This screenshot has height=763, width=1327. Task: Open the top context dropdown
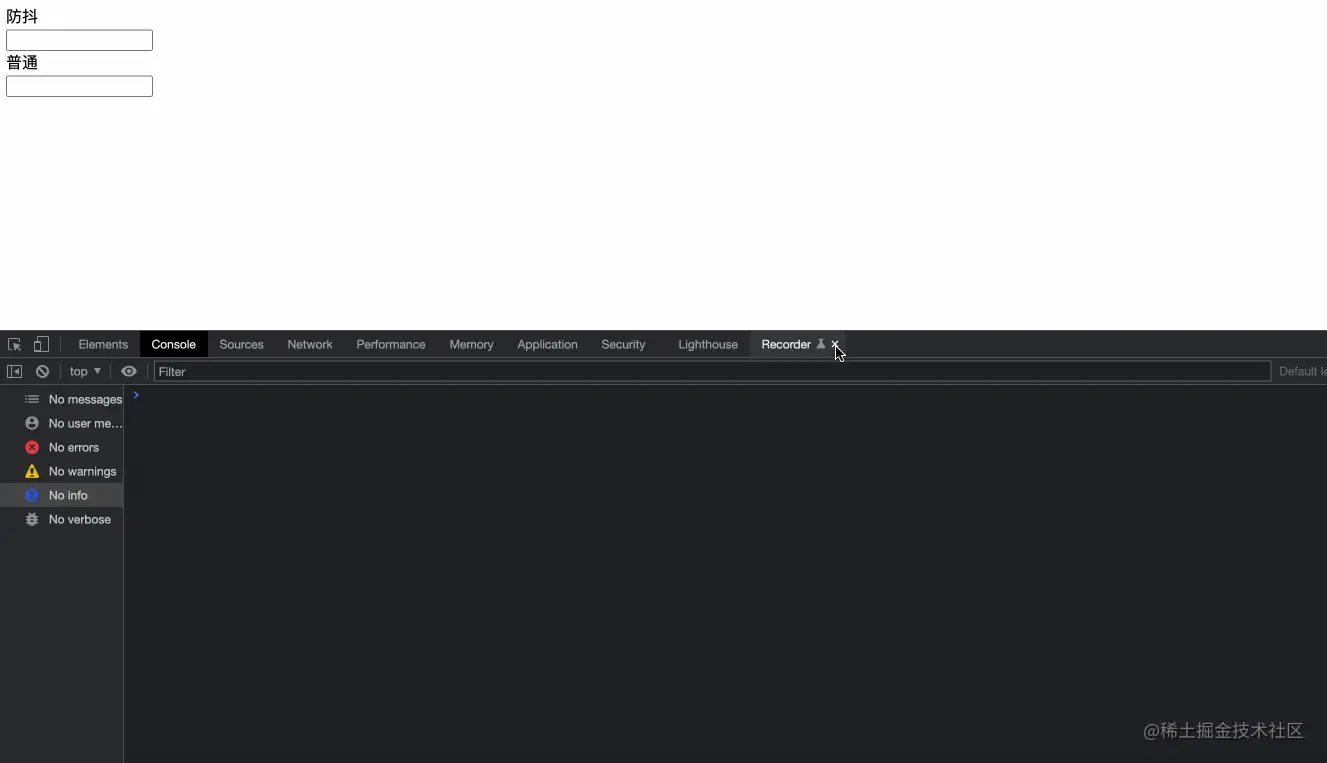[x=85, y=371]
